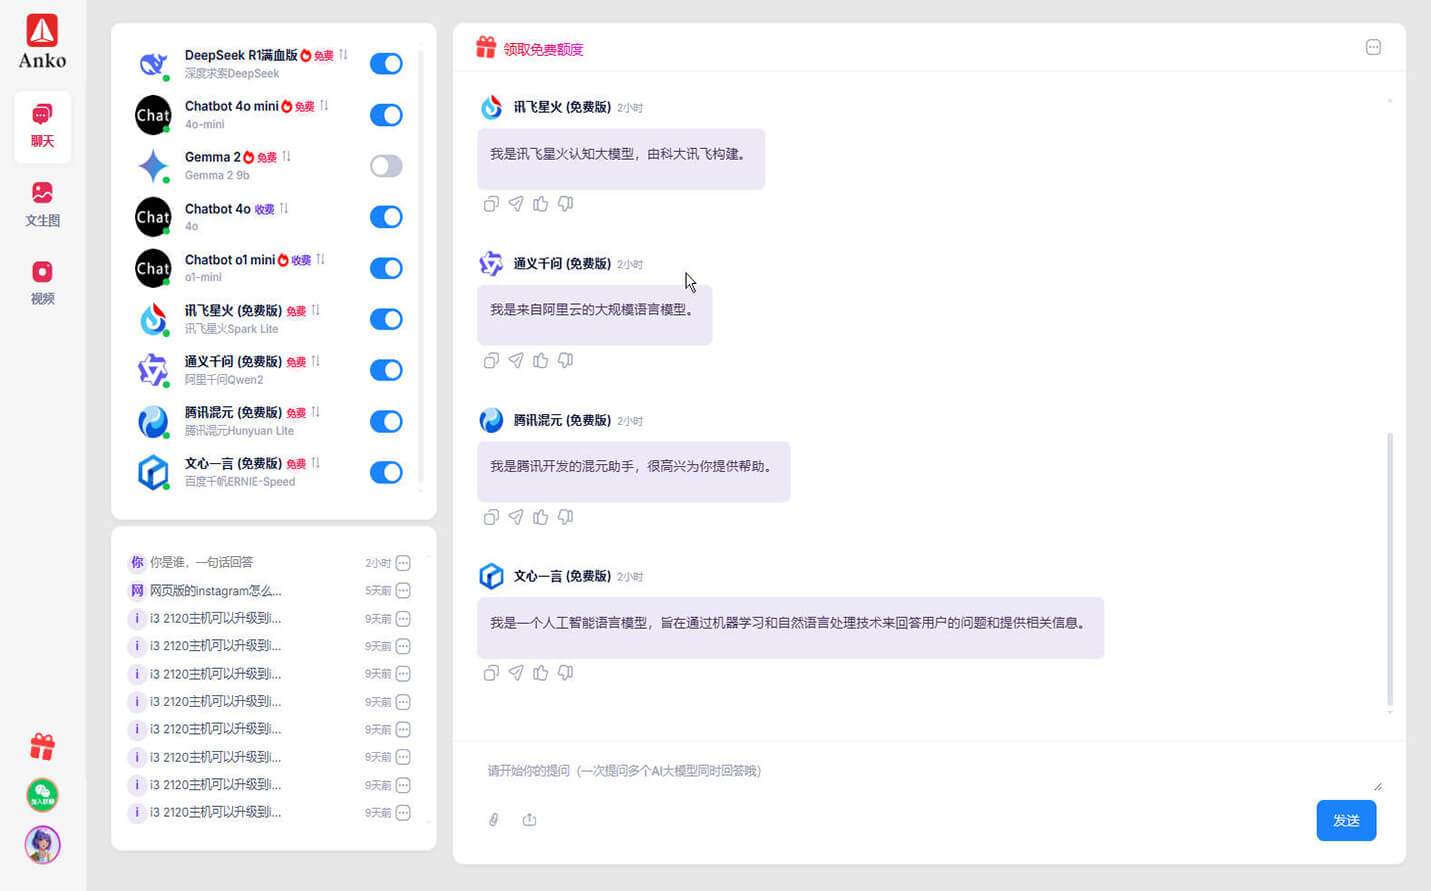
Task: Select the Gemma 2 model entry
Action: coord(268,166)
